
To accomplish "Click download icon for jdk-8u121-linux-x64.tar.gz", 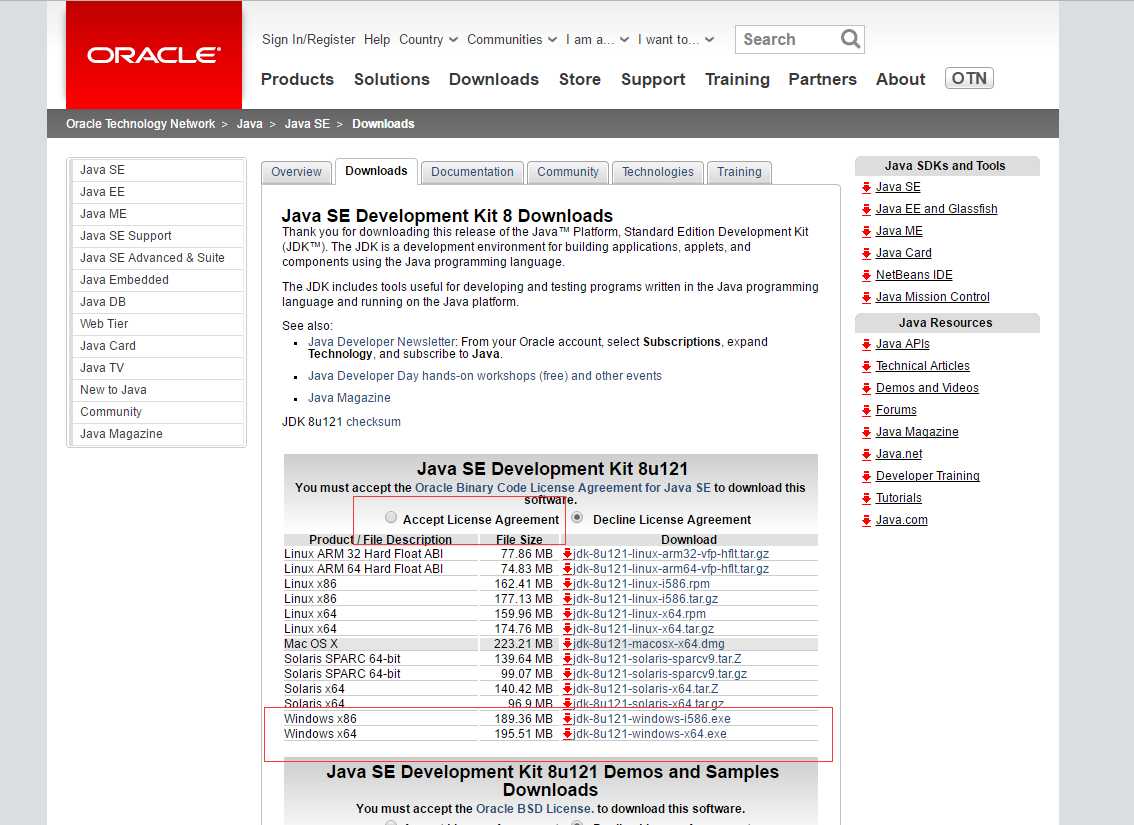I will (568, 629).
